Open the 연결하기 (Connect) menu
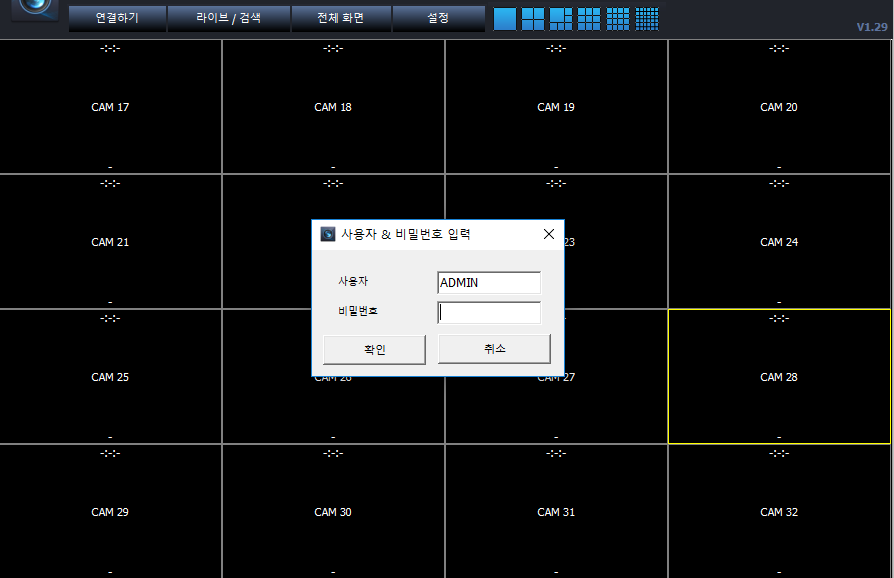Screen dimensions: 894x578 click(x=117, y=18)
